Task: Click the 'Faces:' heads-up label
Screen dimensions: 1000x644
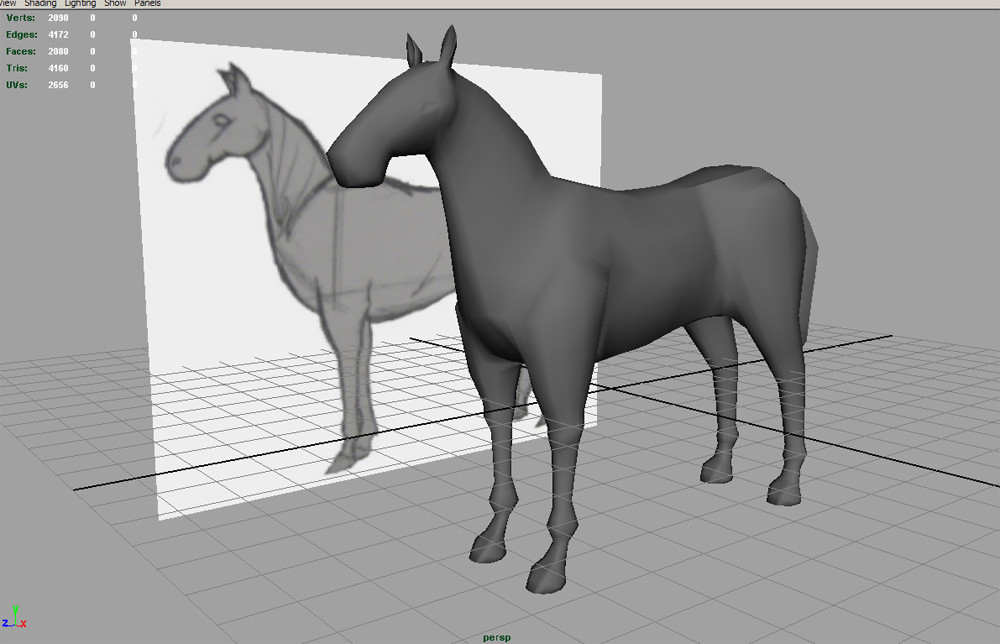Action: (21, 51)
